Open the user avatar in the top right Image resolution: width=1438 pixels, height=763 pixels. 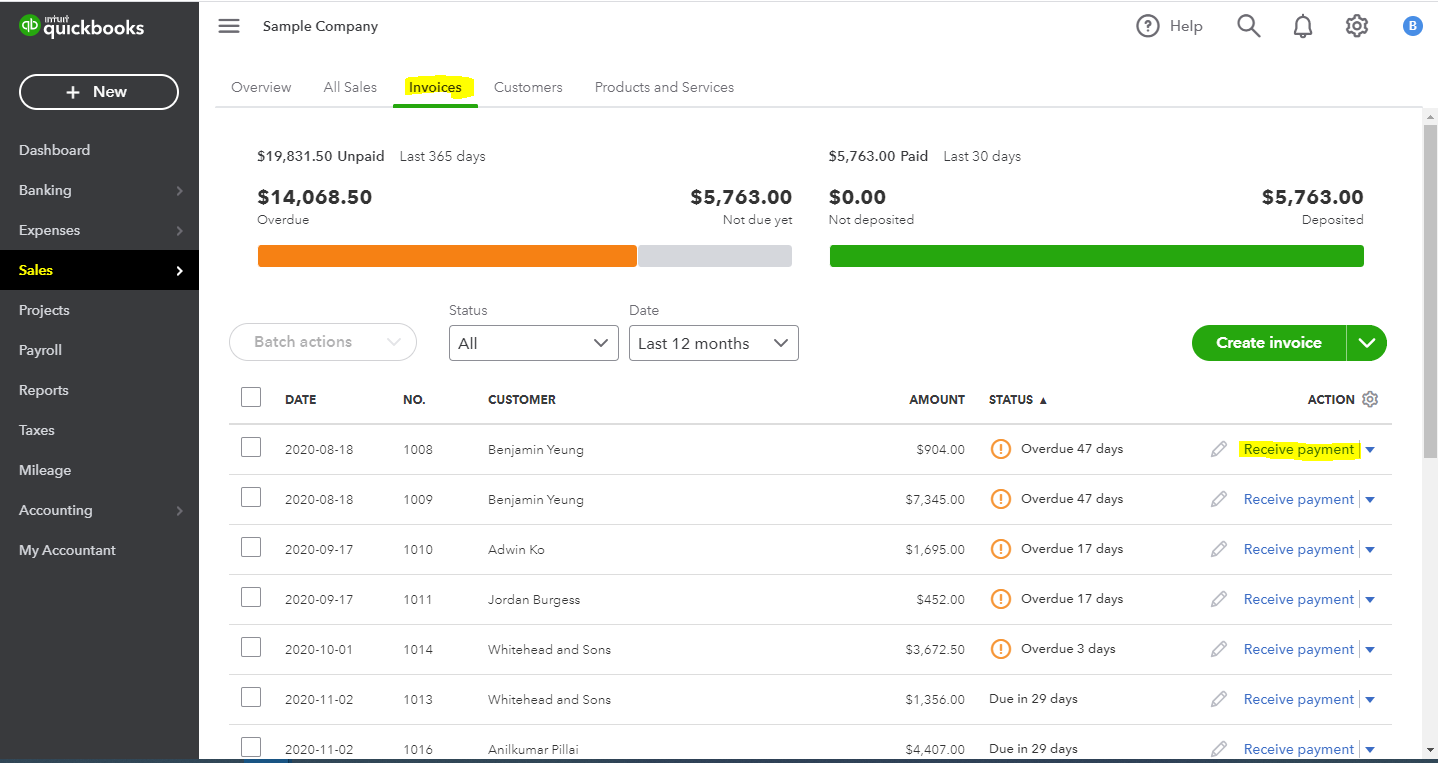[1412, 25]
